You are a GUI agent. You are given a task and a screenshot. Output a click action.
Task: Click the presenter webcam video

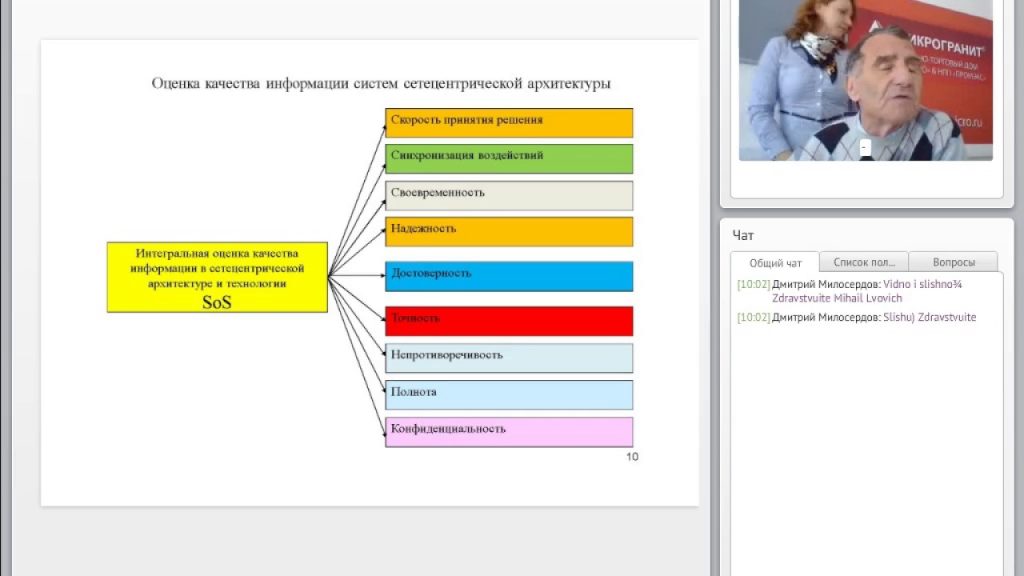pyautogui.click(x=865, y=80)
